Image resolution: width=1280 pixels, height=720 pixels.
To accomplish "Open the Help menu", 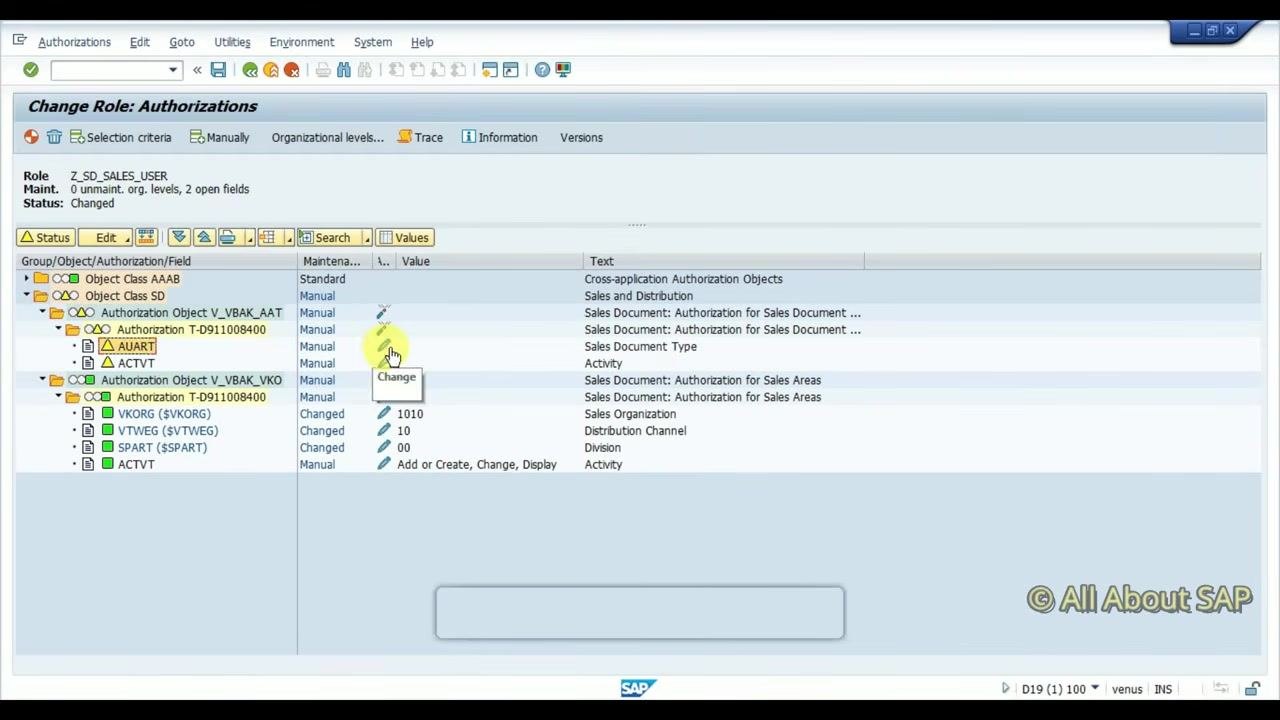I will pyautogui.click(x=422, y=42).
